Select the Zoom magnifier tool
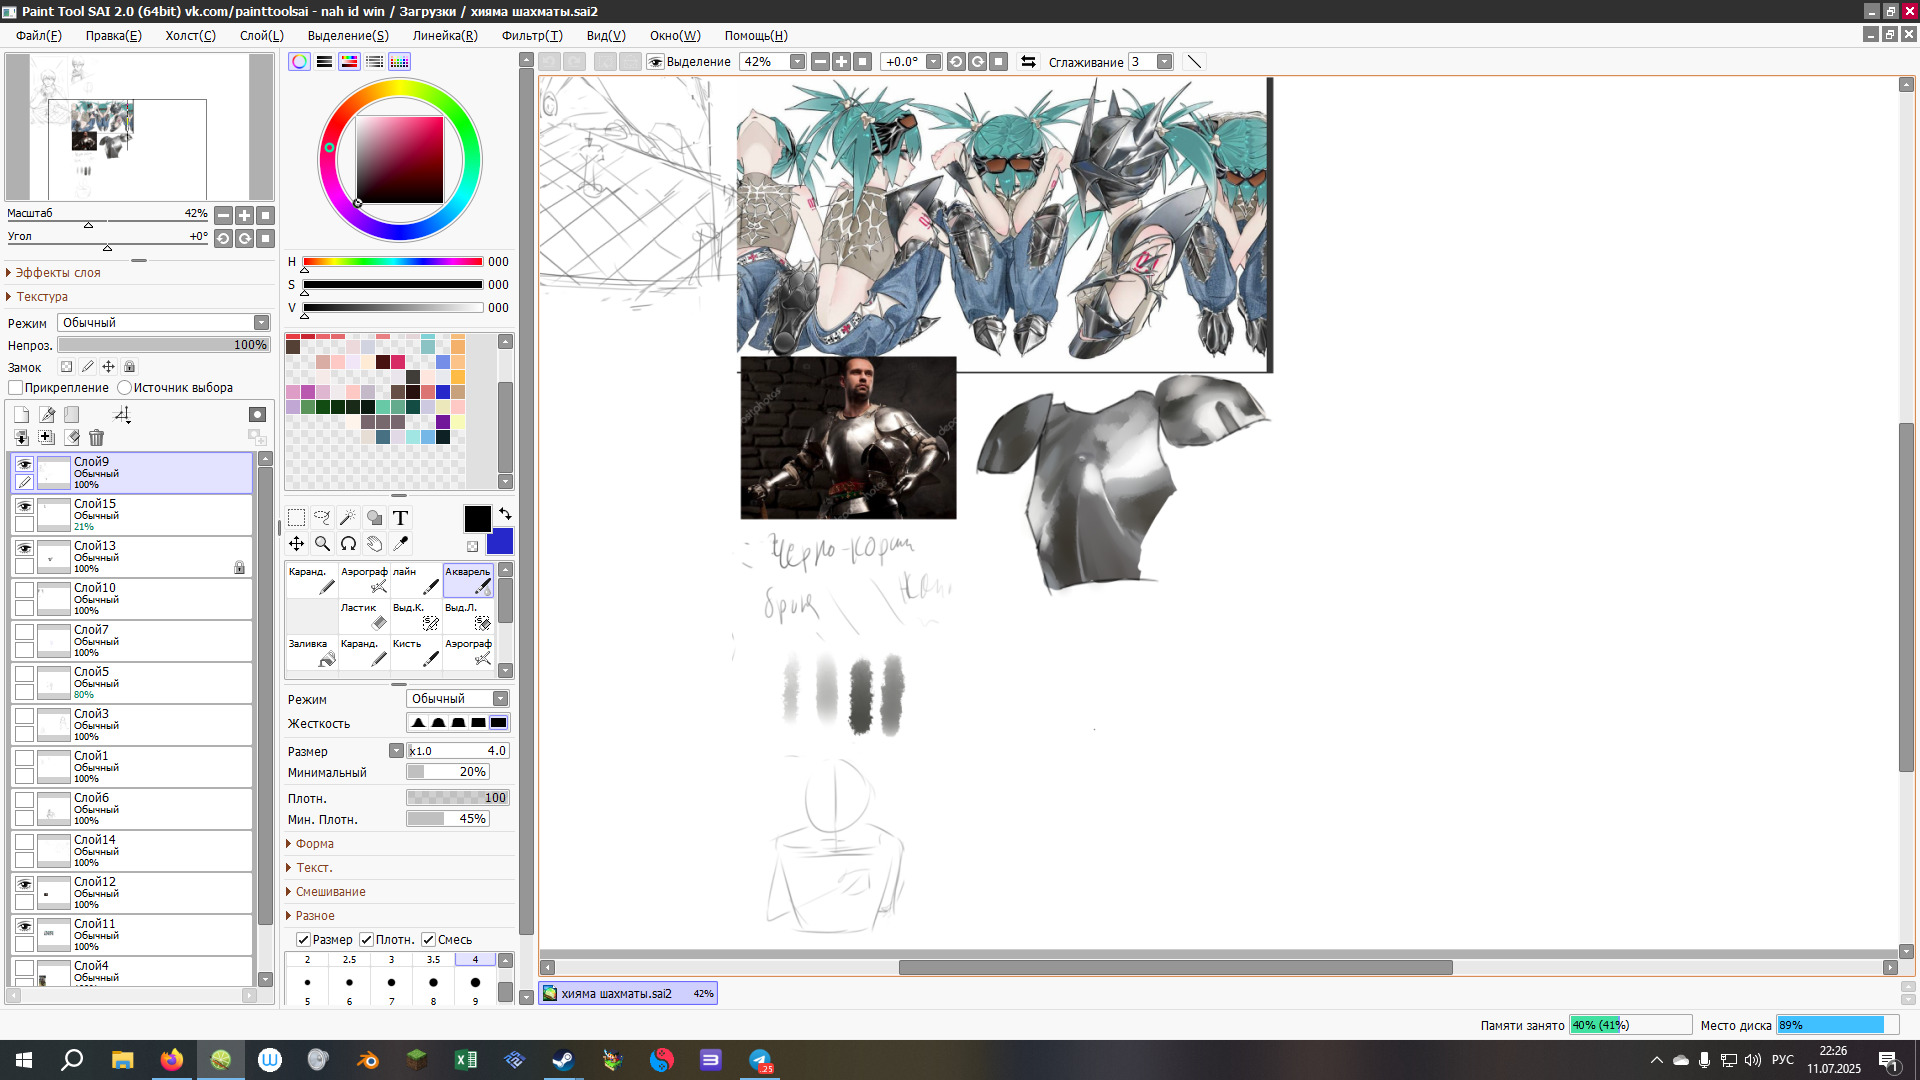Screen dimensions: 1920x1080 point(322,544)
